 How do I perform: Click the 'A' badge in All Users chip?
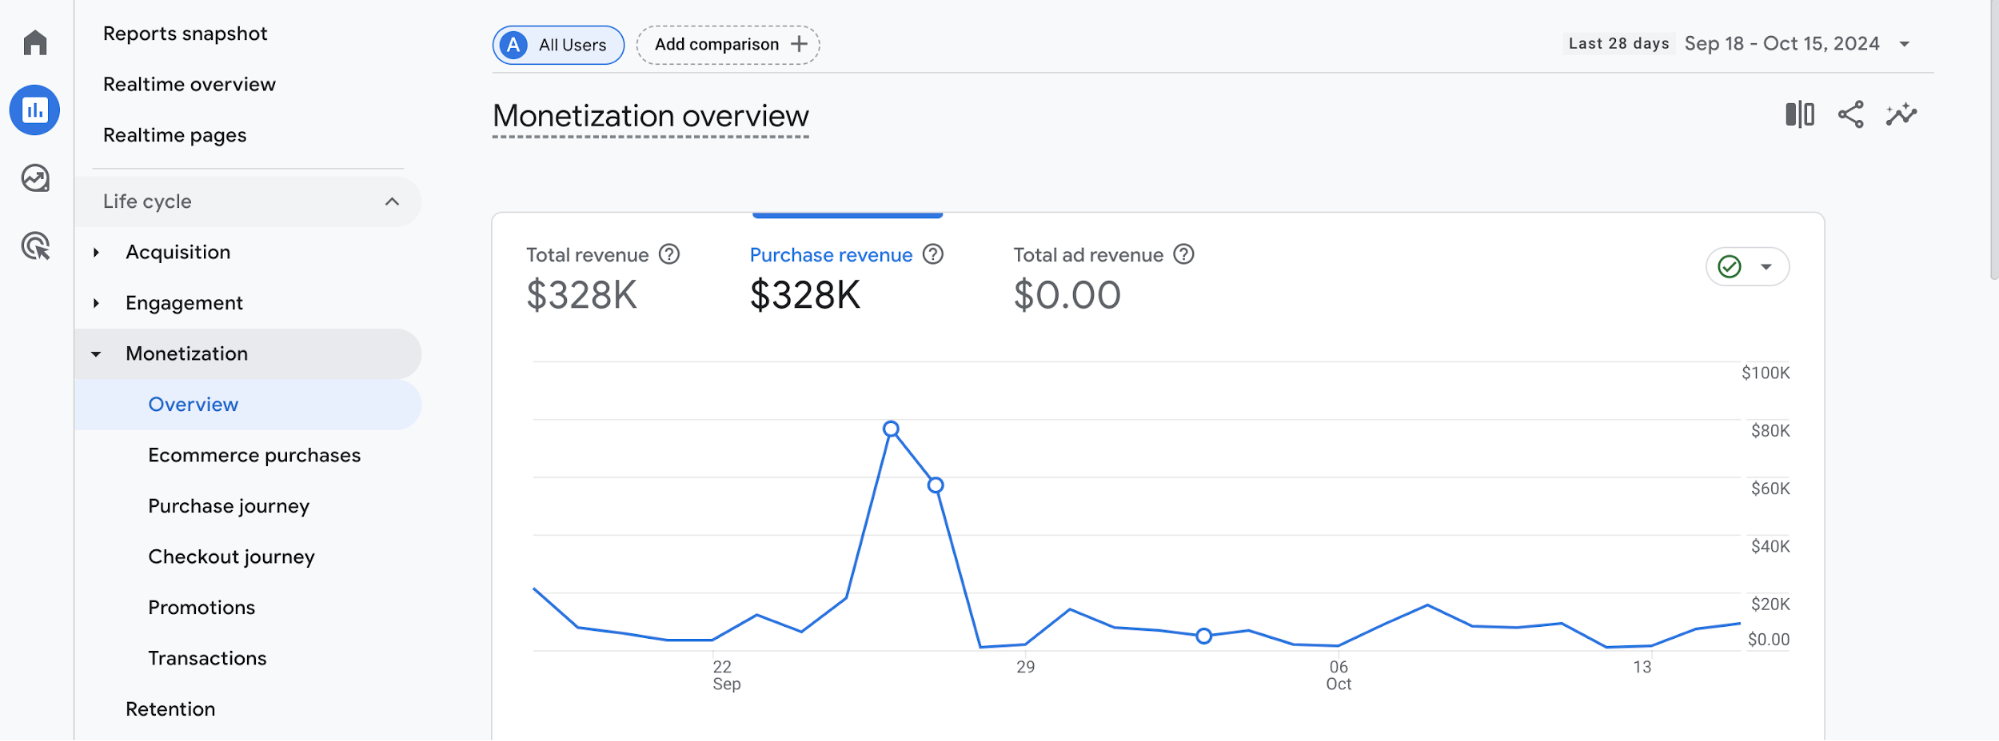(514, 45)
